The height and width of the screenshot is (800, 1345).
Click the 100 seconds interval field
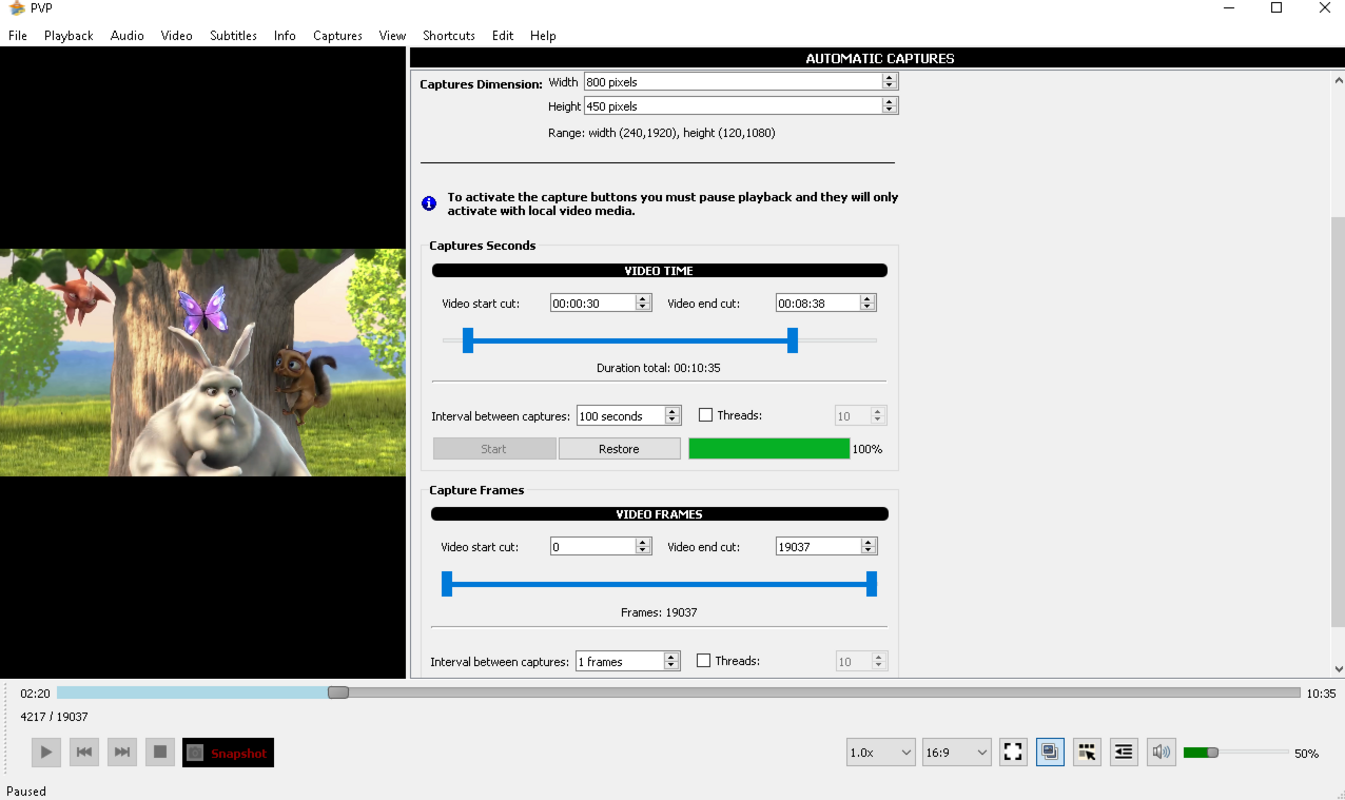point(621,416)
